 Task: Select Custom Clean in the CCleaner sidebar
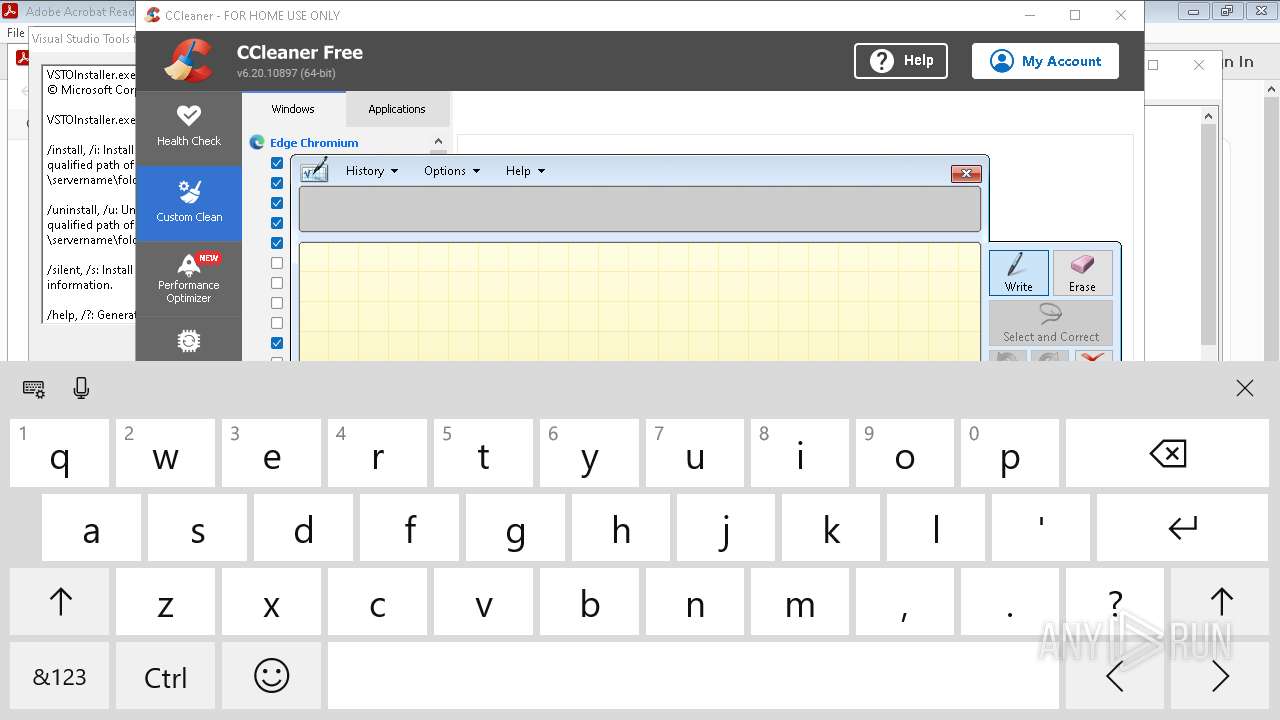(x=188, y=203)
